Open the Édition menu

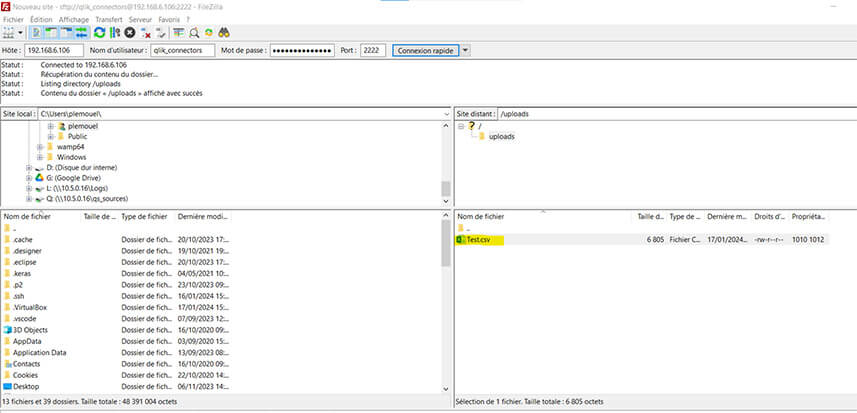tap(42, 19)
